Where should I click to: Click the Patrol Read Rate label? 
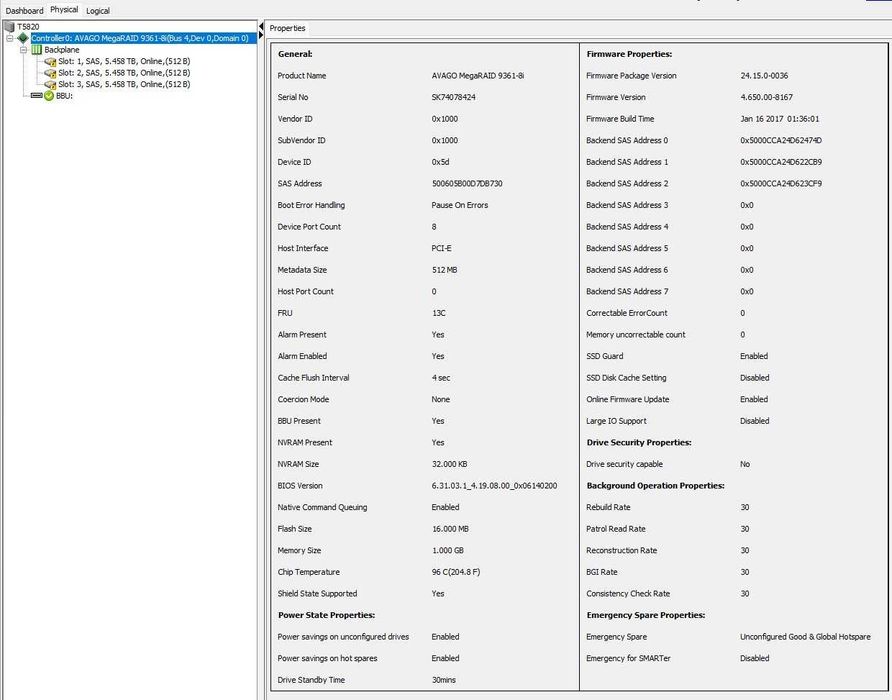click(616, 529)
